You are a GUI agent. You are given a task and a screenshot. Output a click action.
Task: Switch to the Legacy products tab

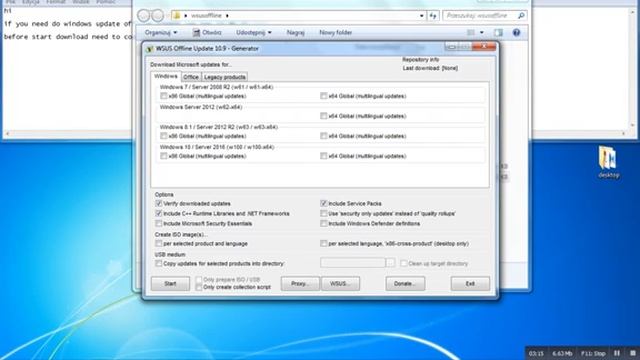(224, 77)
